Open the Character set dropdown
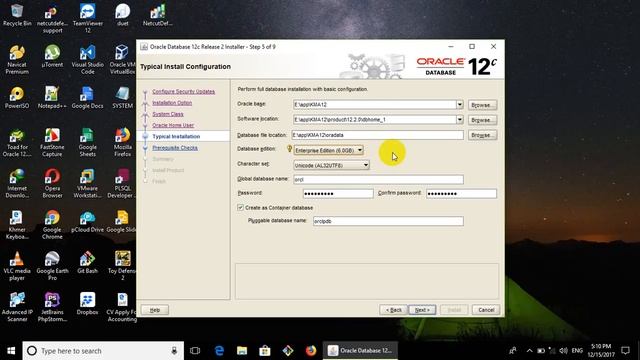This screenshot has height=360, width=640. click(x=331, y=165)
